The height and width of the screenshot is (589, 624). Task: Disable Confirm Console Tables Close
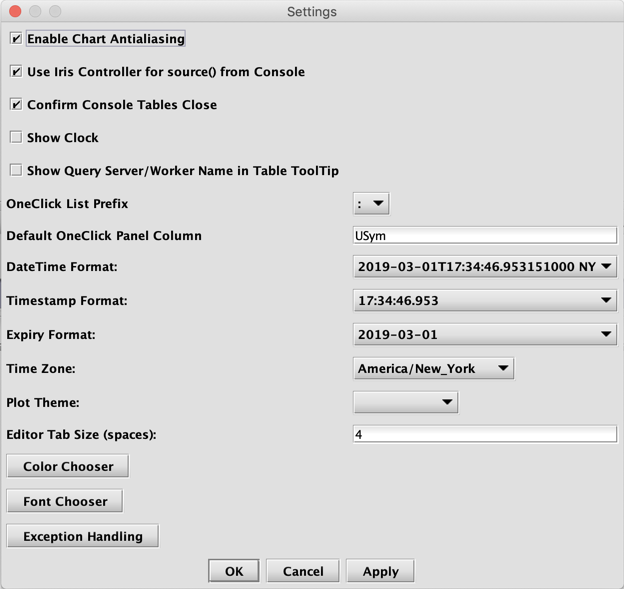pos(16,105)
